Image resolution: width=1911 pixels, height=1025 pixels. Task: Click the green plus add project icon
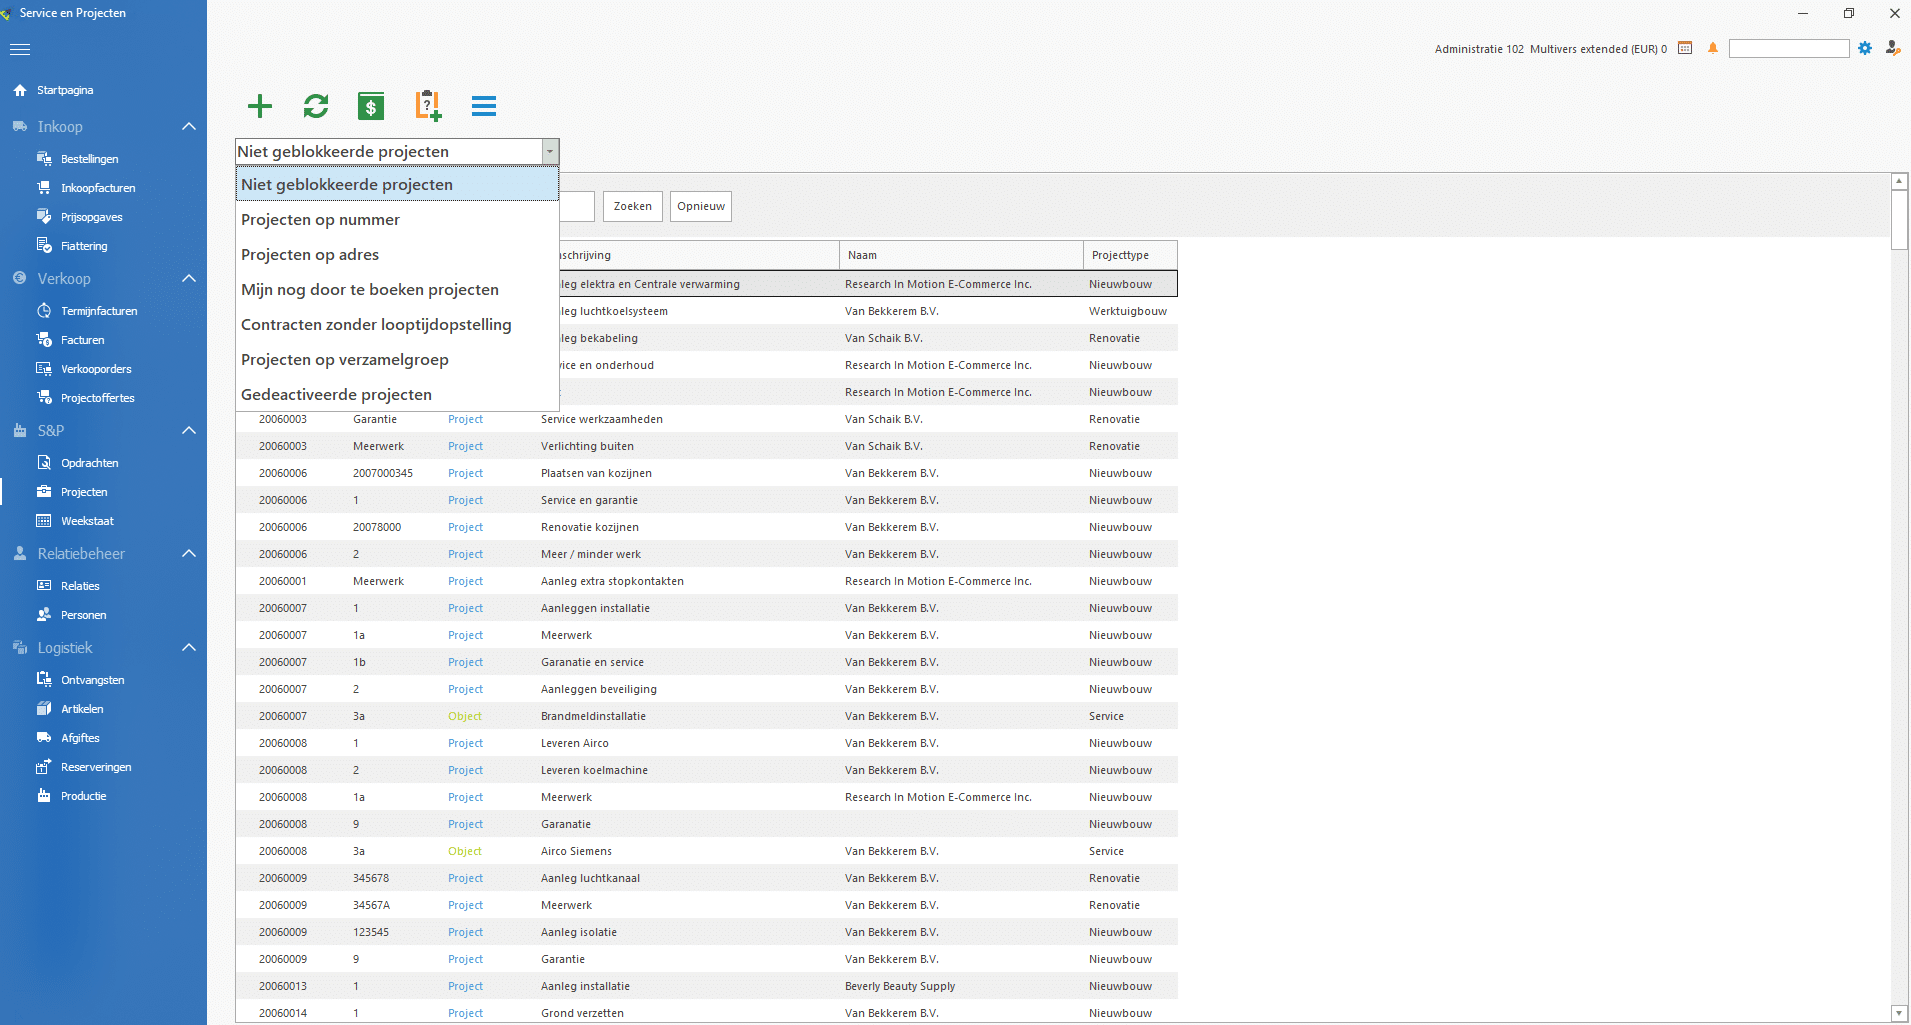point(260,106)
